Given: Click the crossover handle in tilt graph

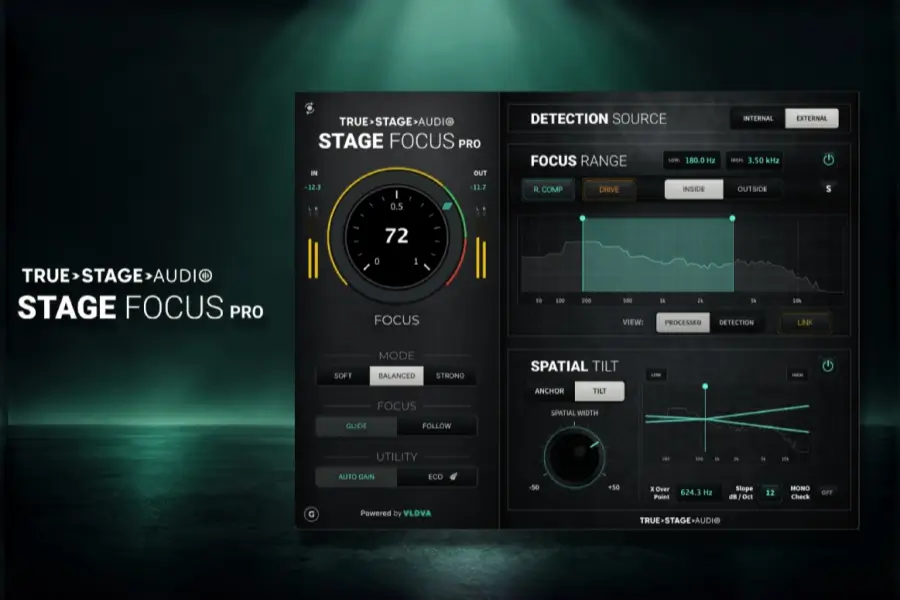Looking at the screenshot, I should 705,386.
